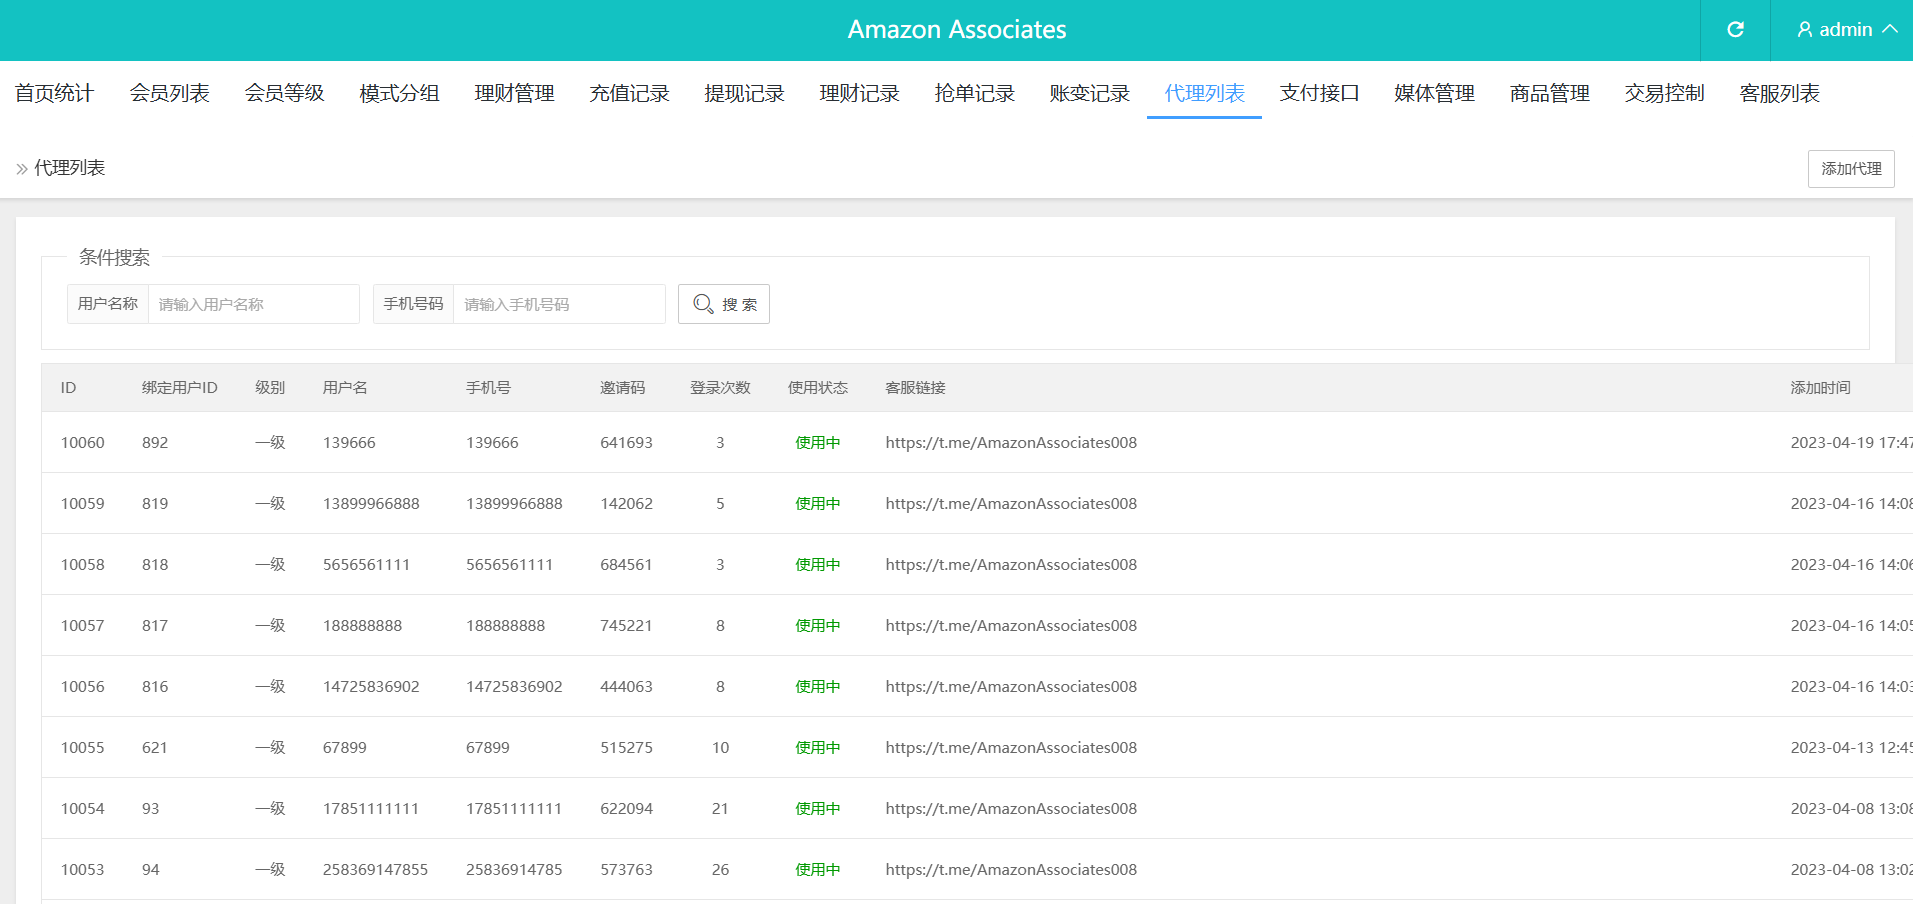Open 理财管理 tab
The height and width of the screenshot is (904, 1913).
point(515,93)
